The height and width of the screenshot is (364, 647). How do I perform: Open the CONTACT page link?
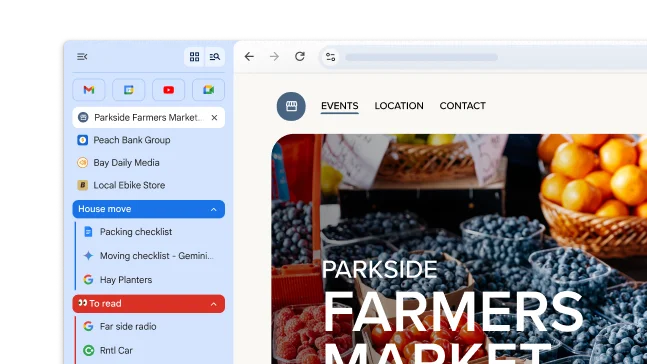(x=463, y=106)
